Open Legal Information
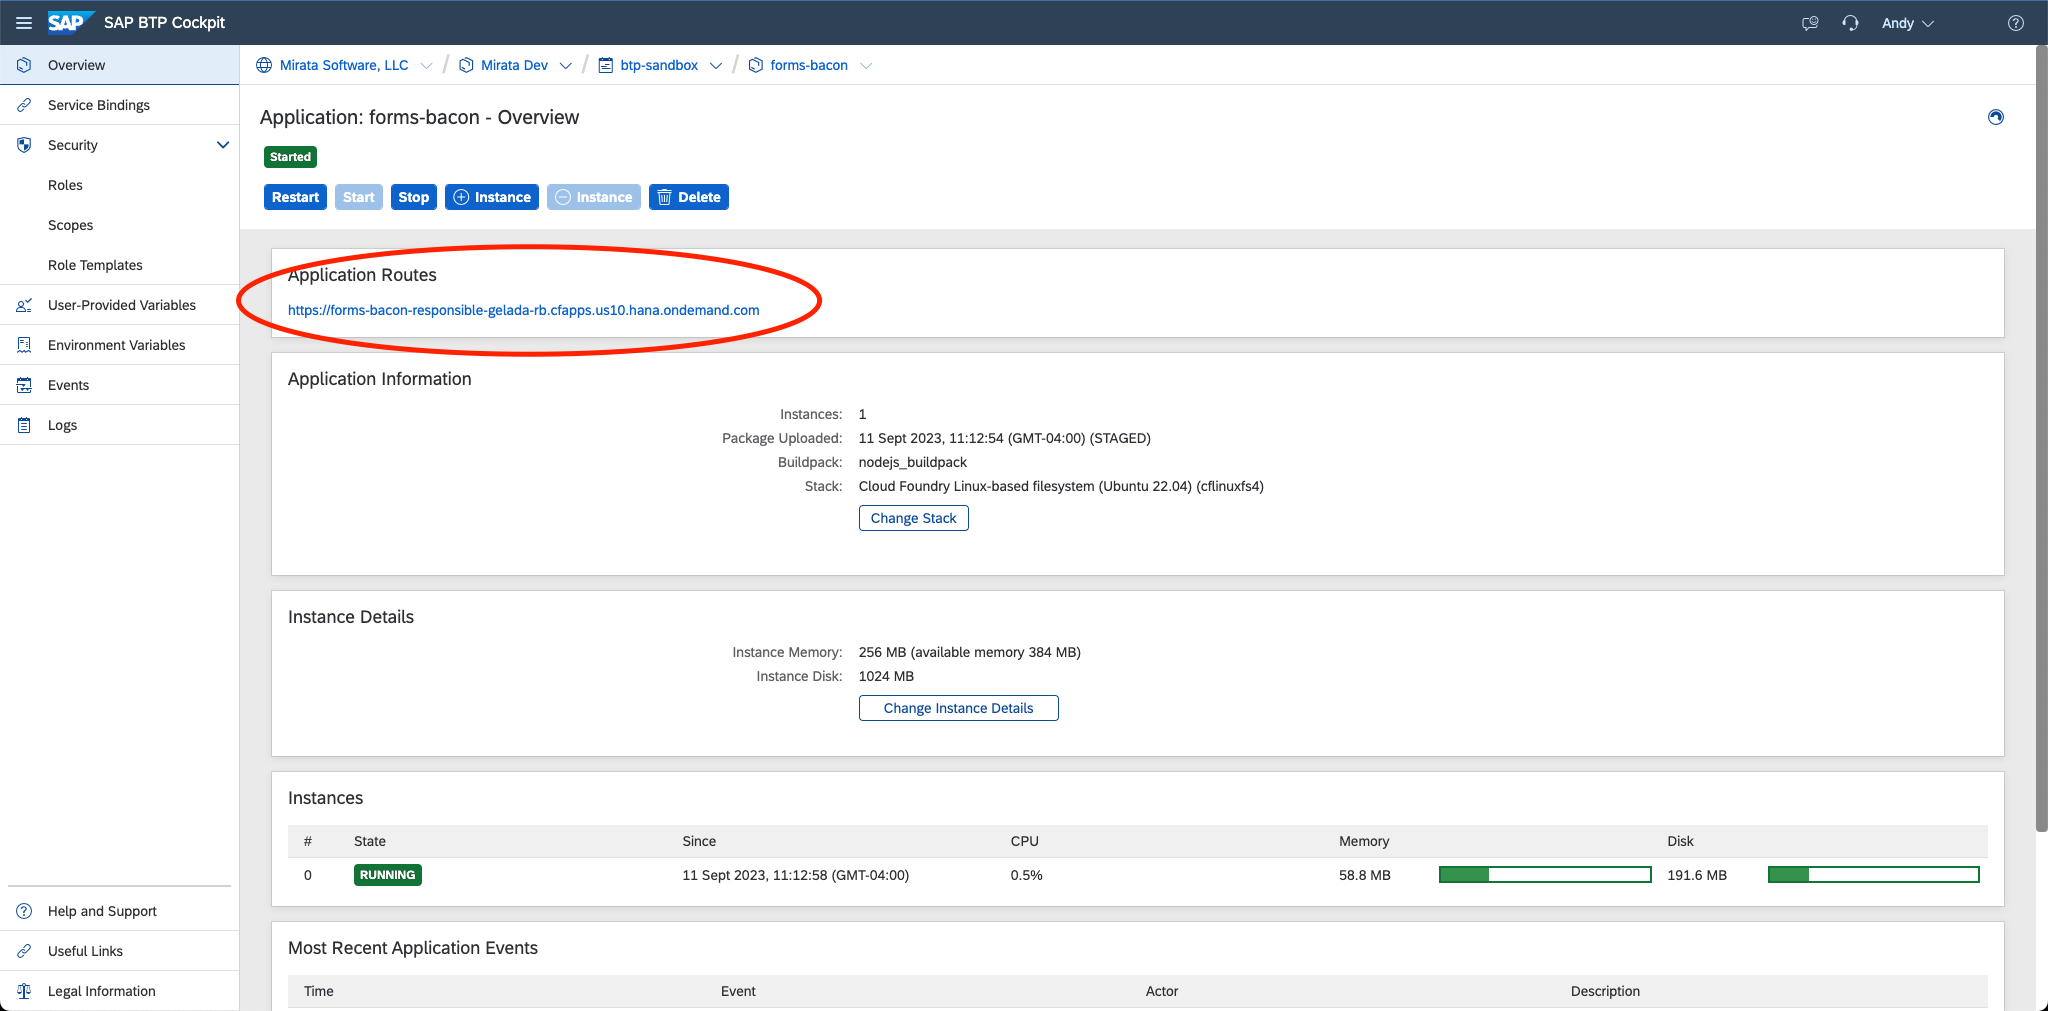The width and height of the screenshot is (2048, 1011). tap(120, 991)
